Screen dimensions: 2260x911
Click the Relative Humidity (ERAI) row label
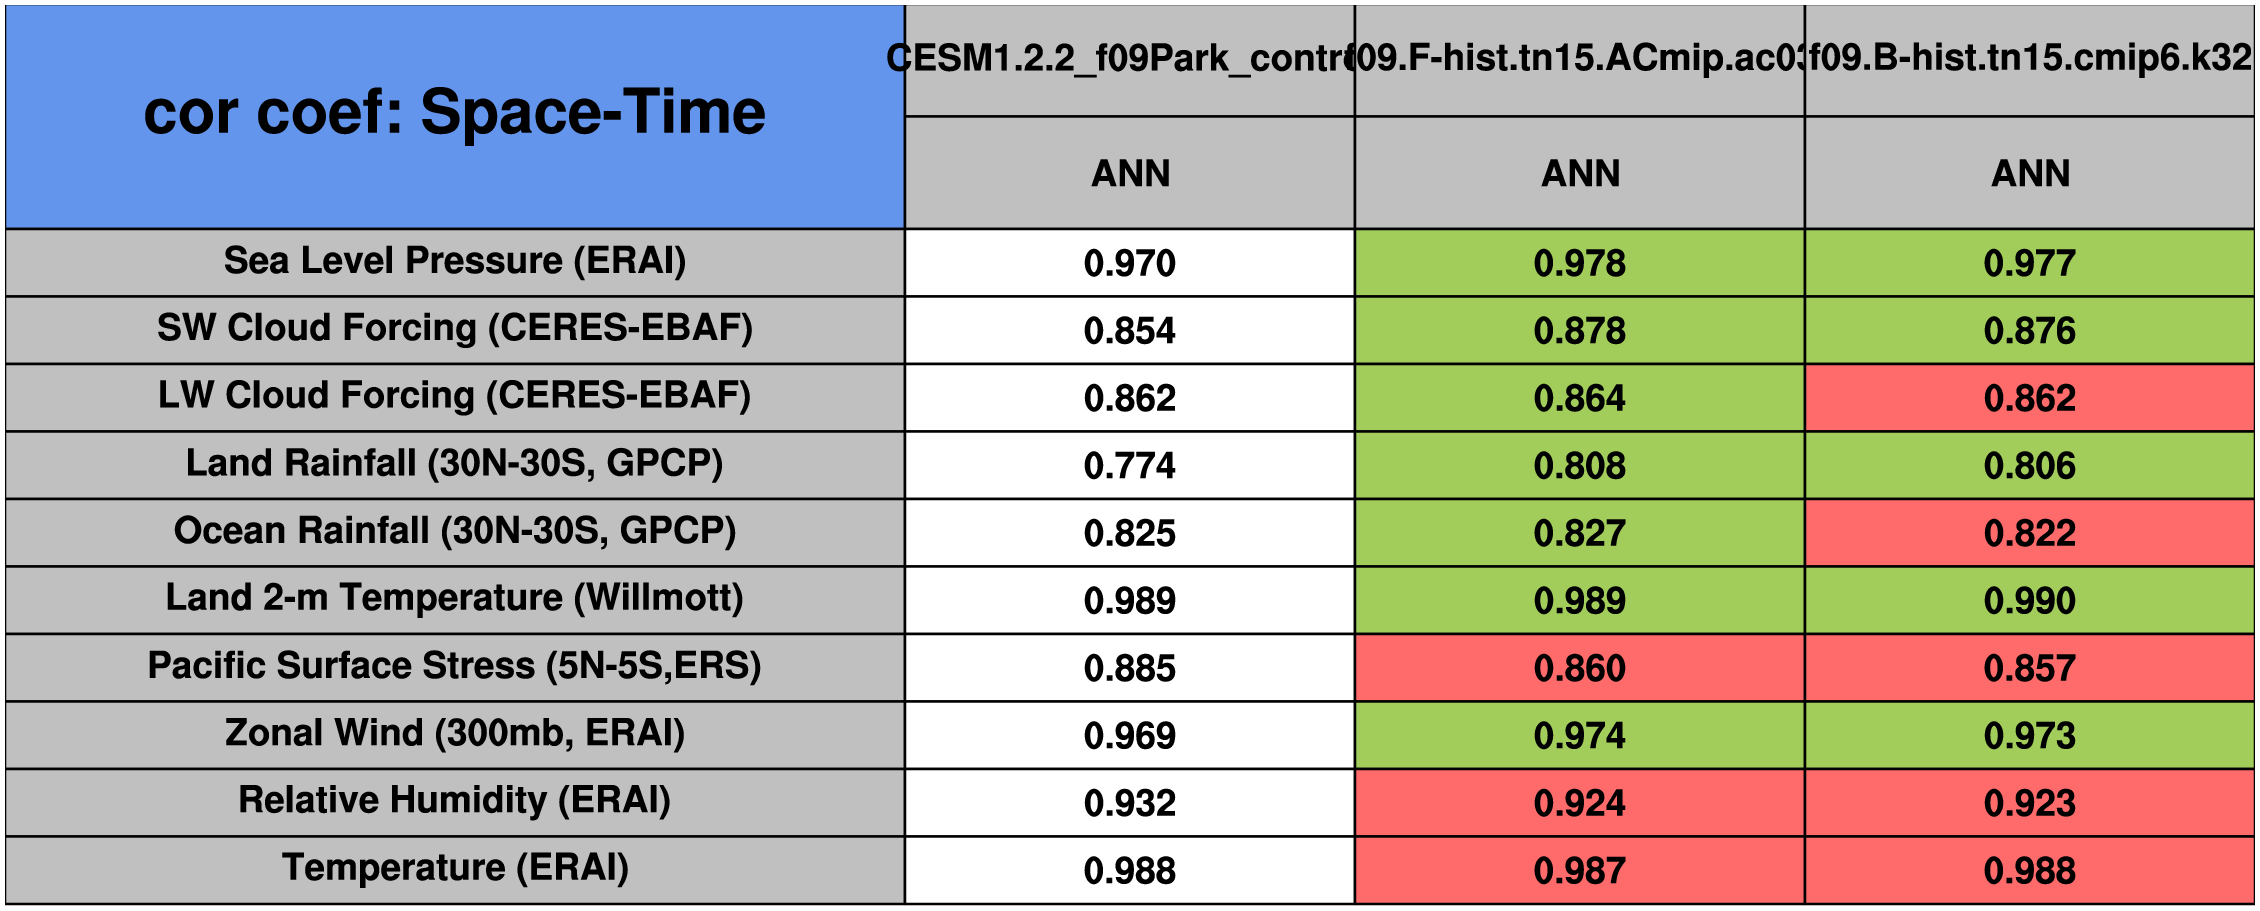pos(455,801)
